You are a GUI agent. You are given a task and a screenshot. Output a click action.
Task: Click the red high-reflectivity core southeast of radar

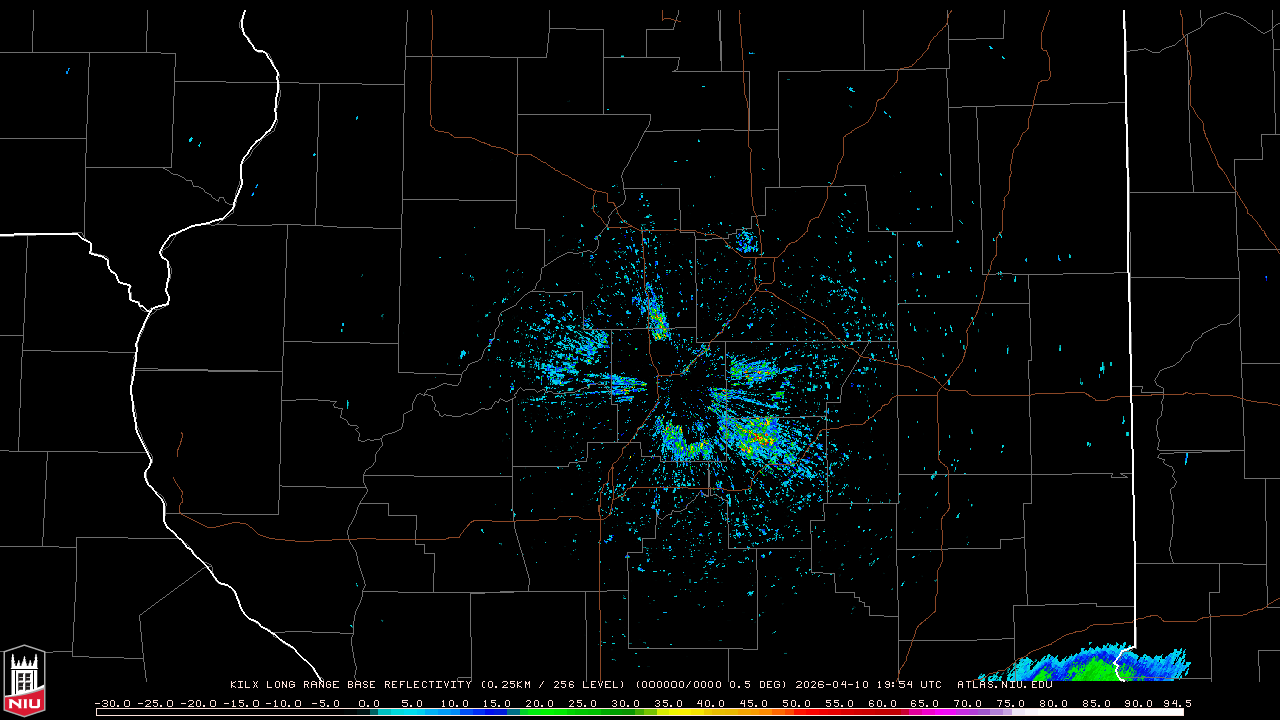click(764, 437)
